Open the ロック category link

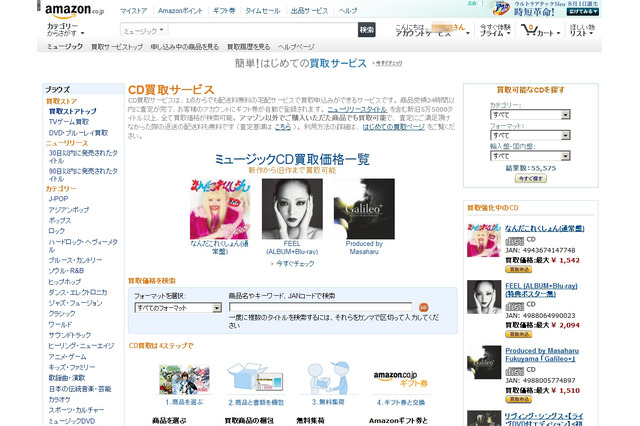coord(57,231)
